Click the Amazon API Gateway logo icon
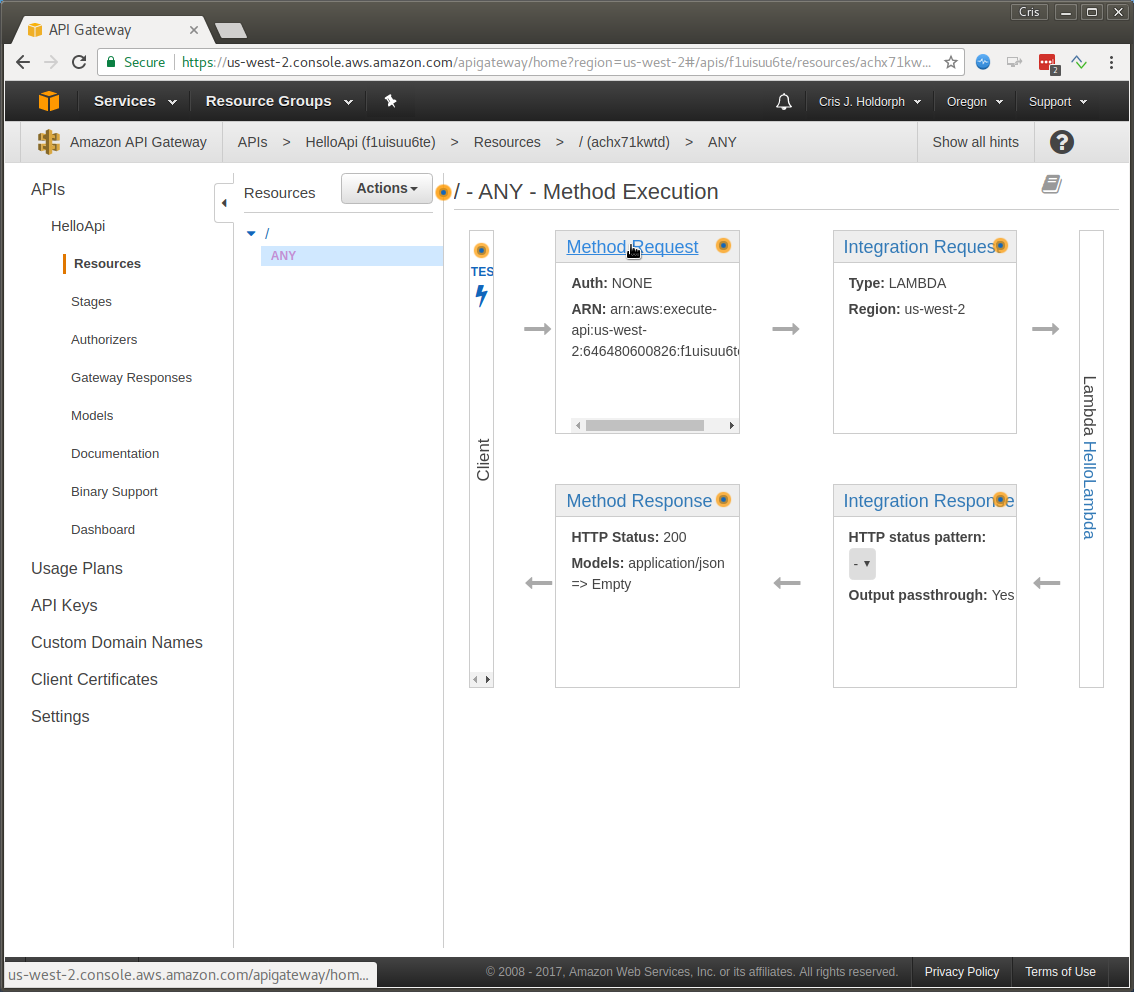1134x992 pixels. (x=48, y=142)
